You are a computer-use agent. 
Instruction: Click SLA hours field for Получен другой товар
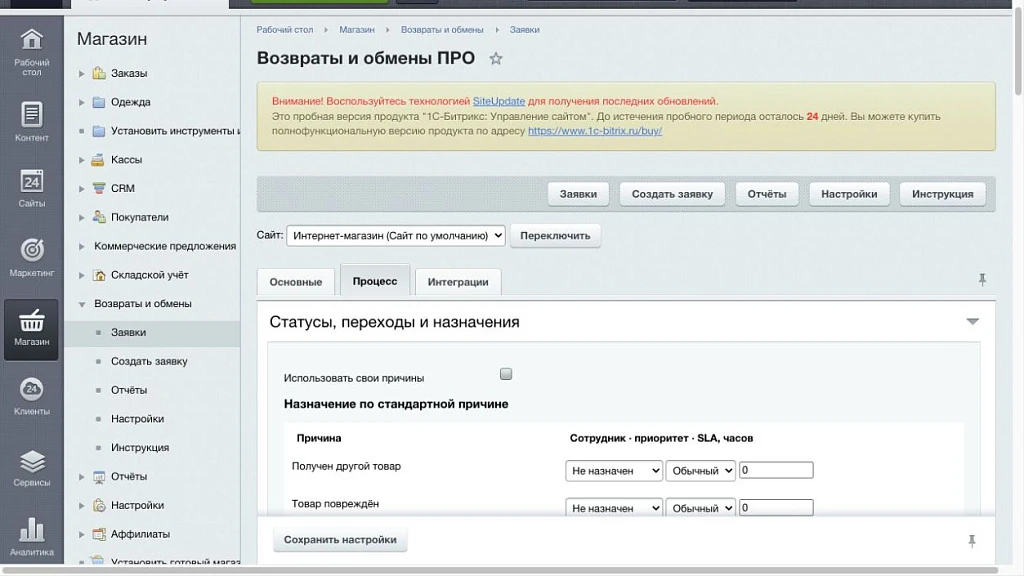(776, 470)
